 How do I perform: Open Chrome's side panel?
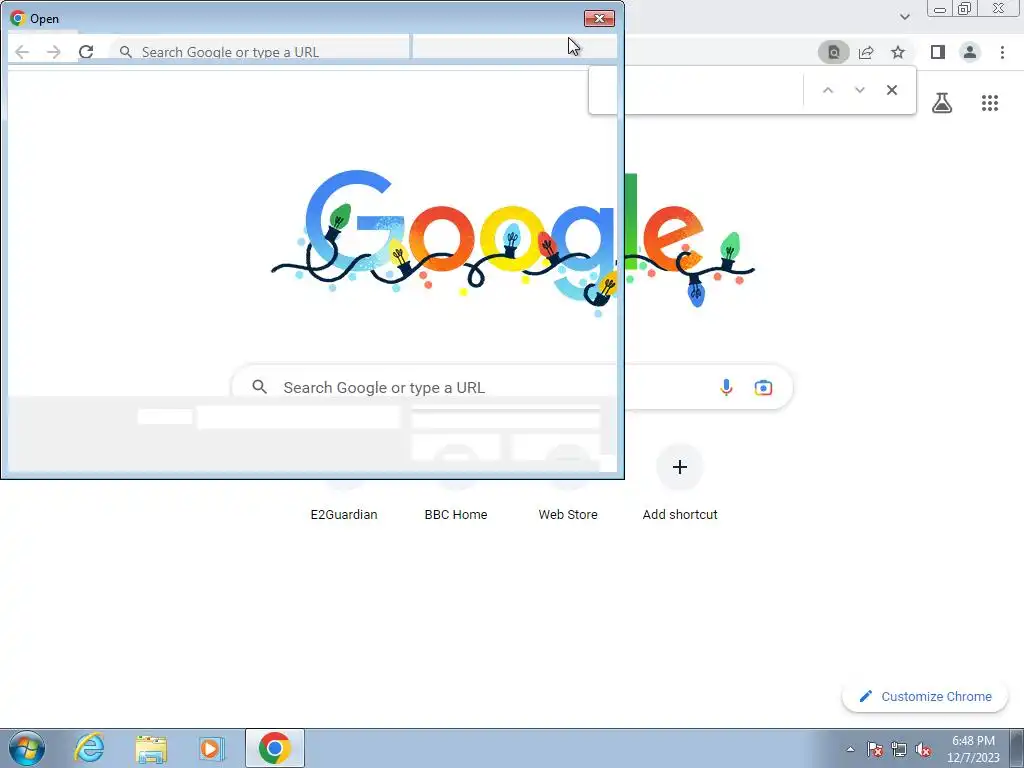[938, 52]
